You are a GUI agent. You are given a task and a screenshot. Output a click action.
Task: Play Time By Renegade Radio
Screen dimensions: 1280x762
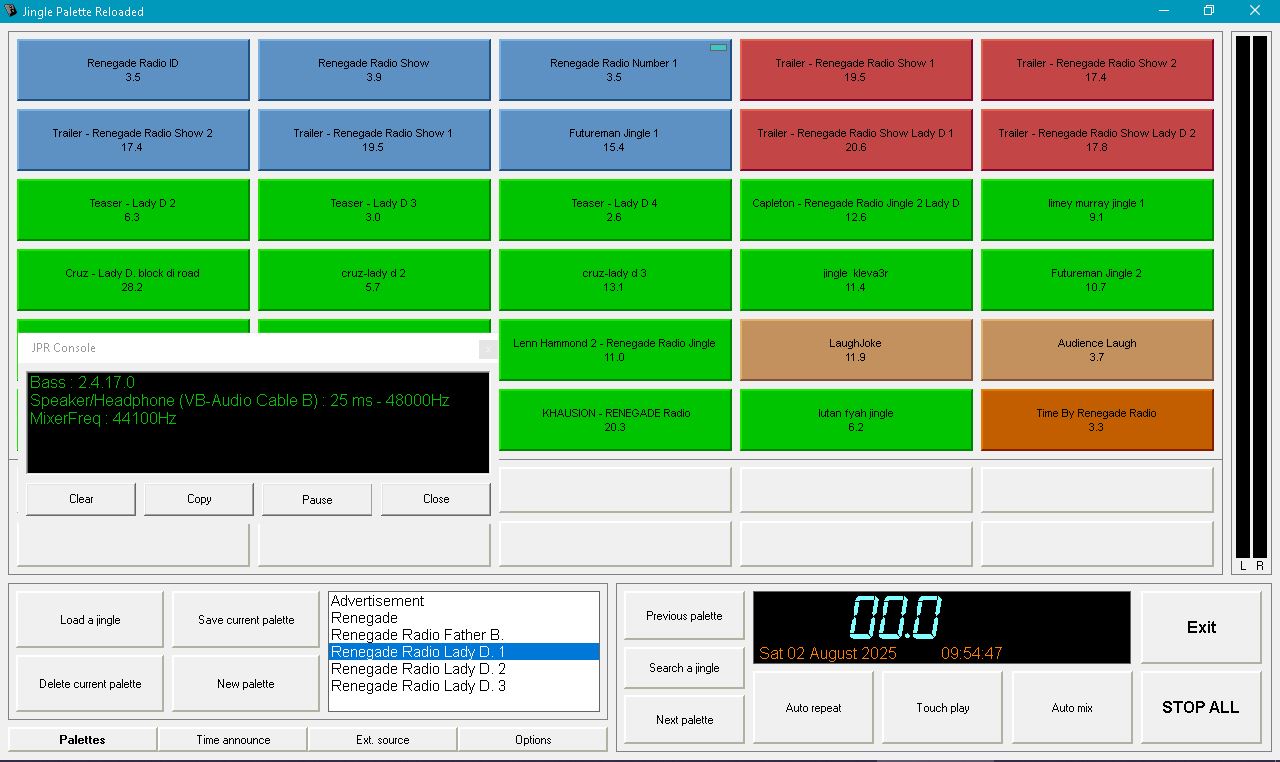click(1097, 420)
